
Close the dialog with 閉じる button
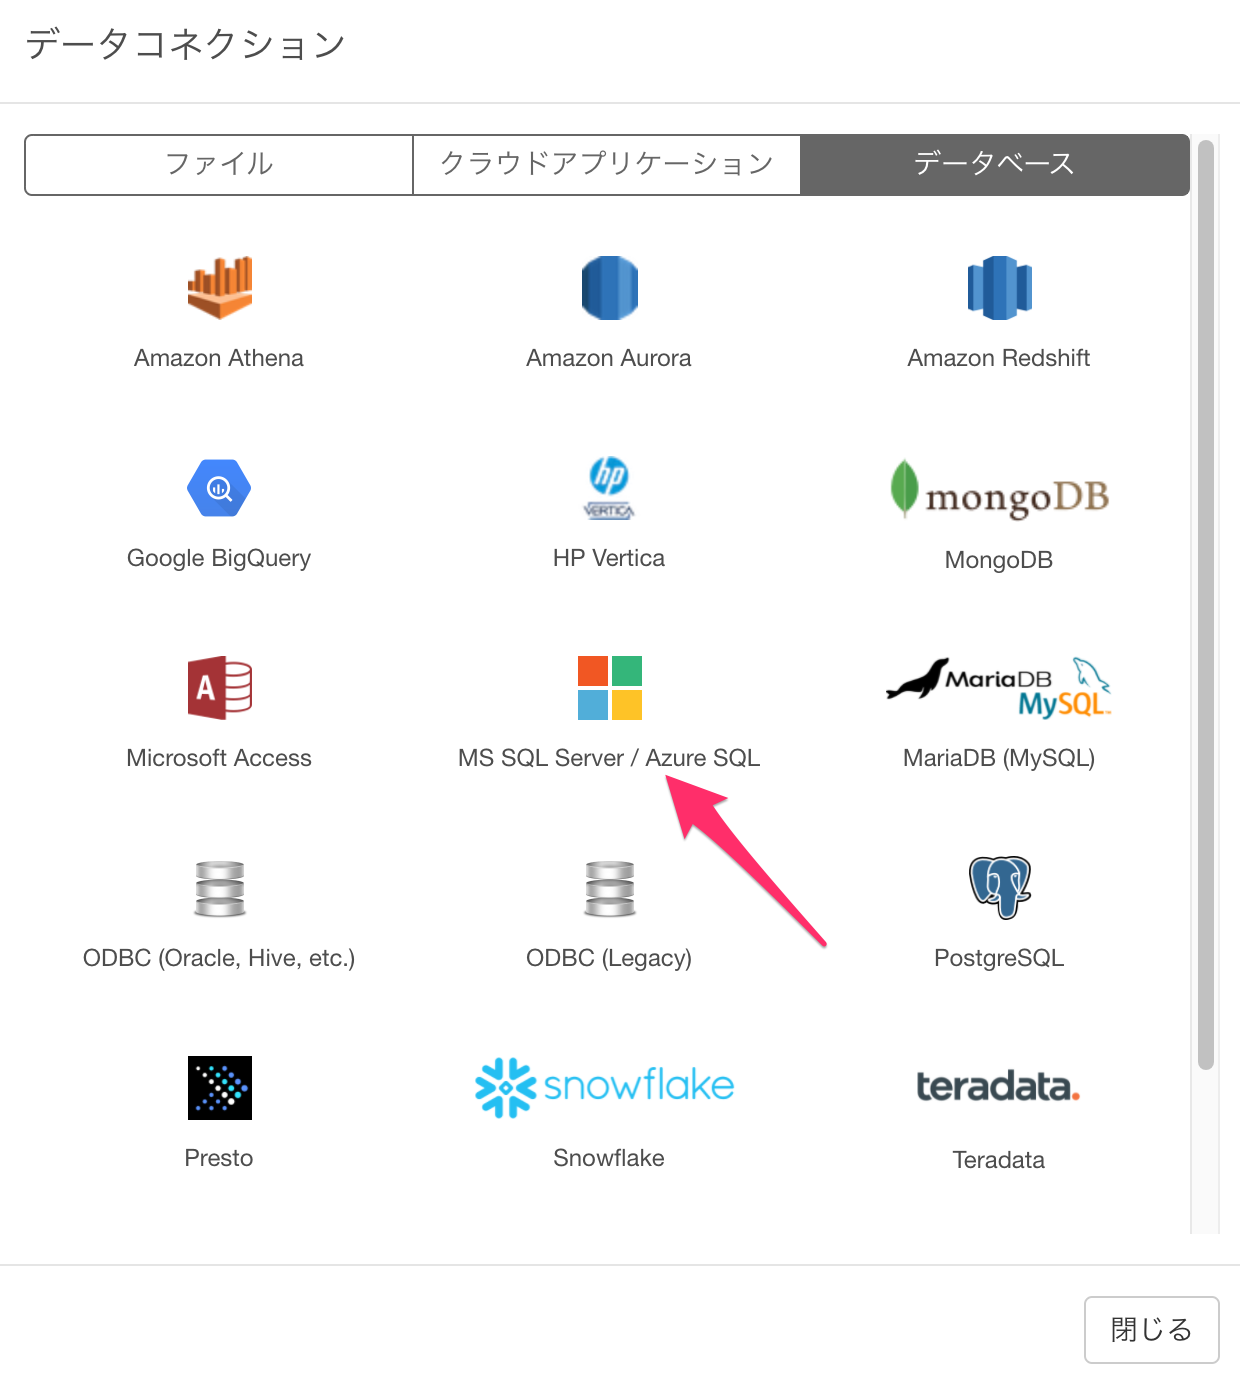point(1152,1330)
